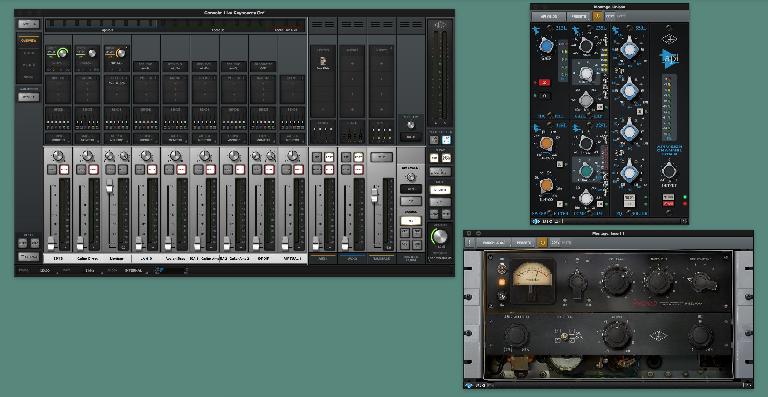Click the lit white button in control room section
This screenshot has height=397, width=768.
pos(410,221)
